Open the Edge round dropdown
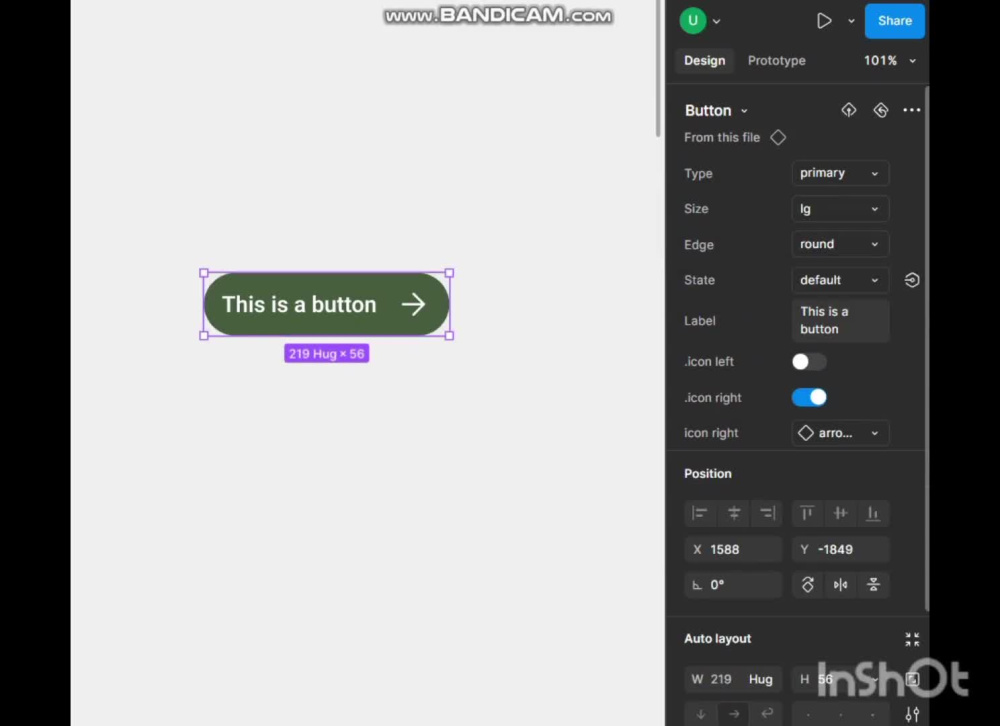1000x726 pixels. pos(839,244)
